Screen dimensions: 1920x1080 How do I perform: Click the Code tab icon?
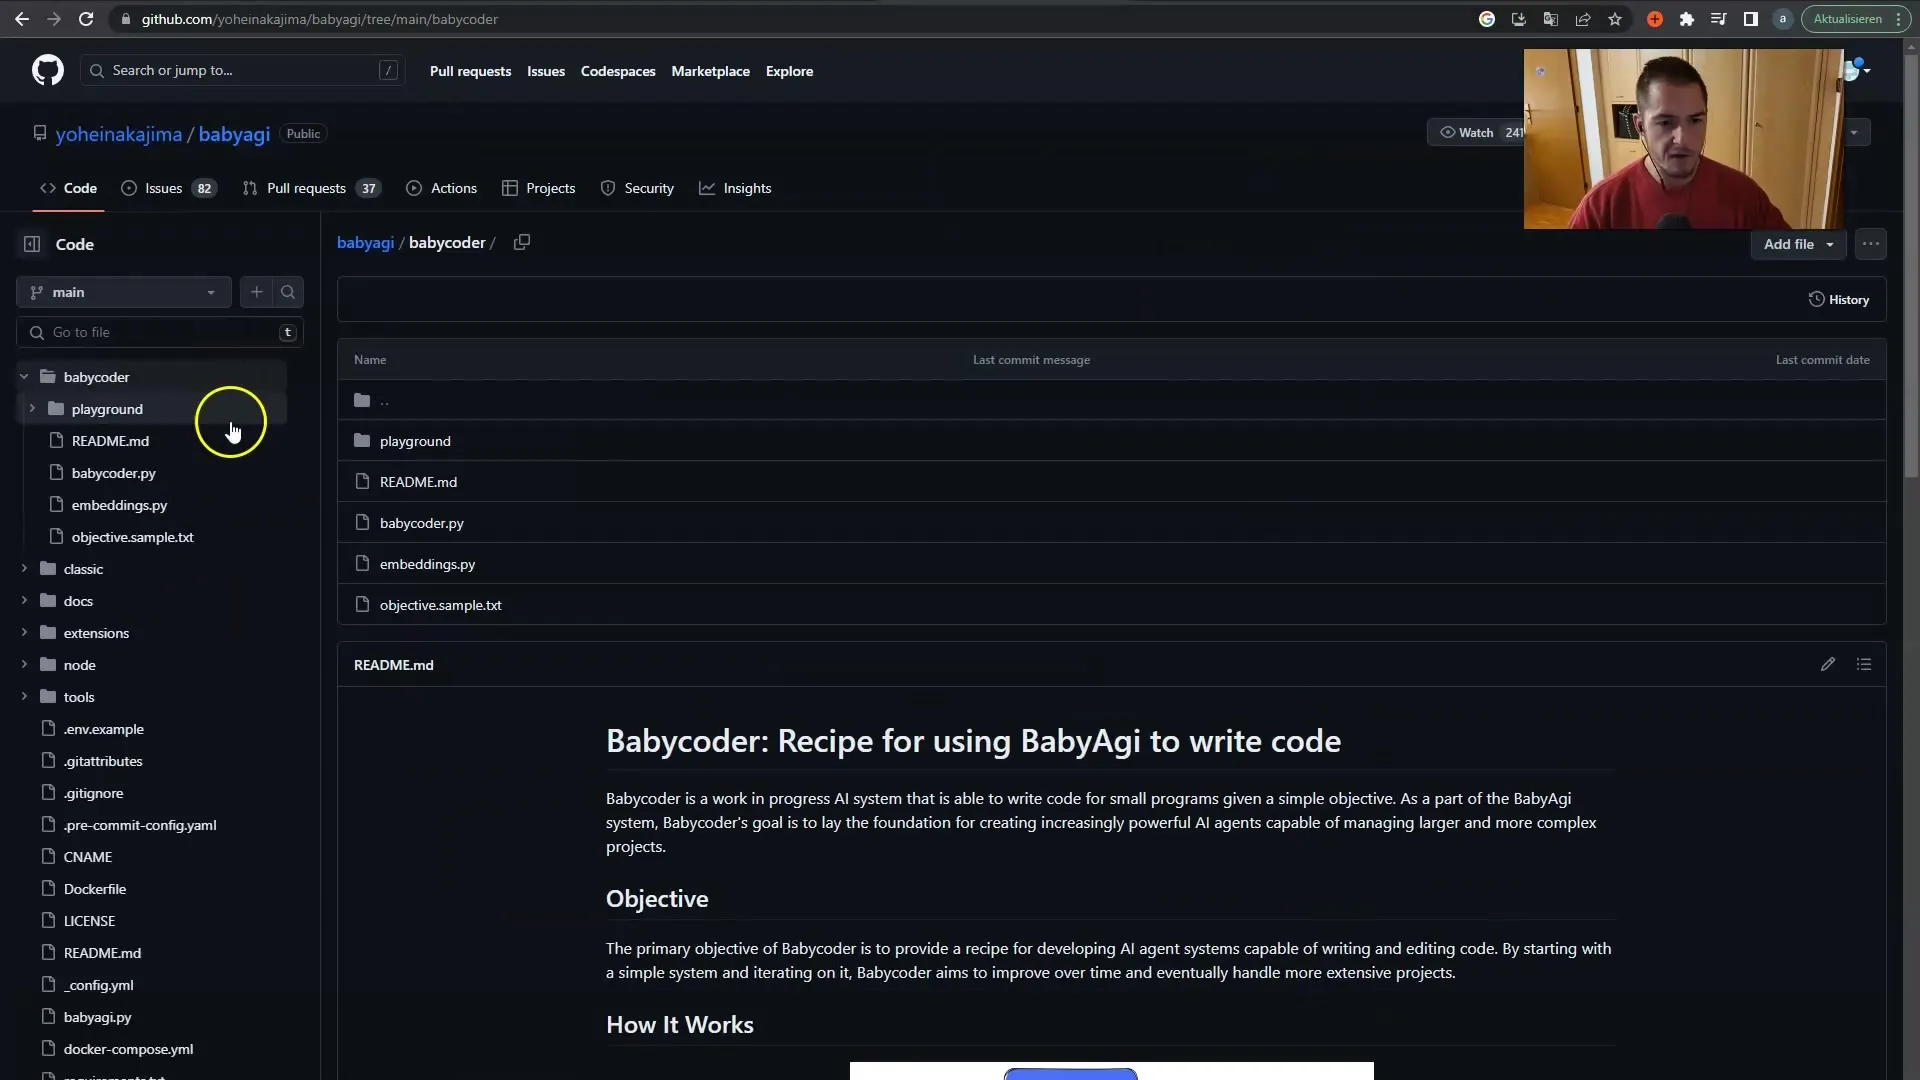coord(49,187)
